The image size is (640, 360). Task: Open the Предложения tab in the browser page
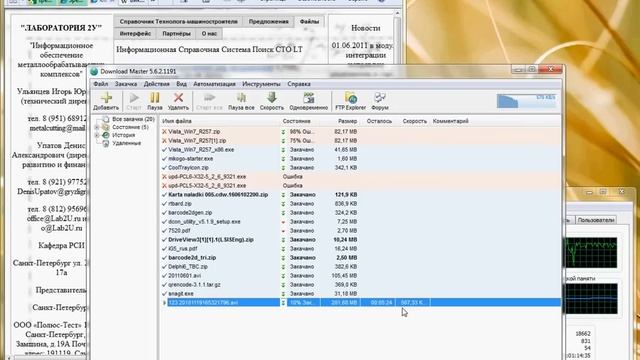coord(269,21)
